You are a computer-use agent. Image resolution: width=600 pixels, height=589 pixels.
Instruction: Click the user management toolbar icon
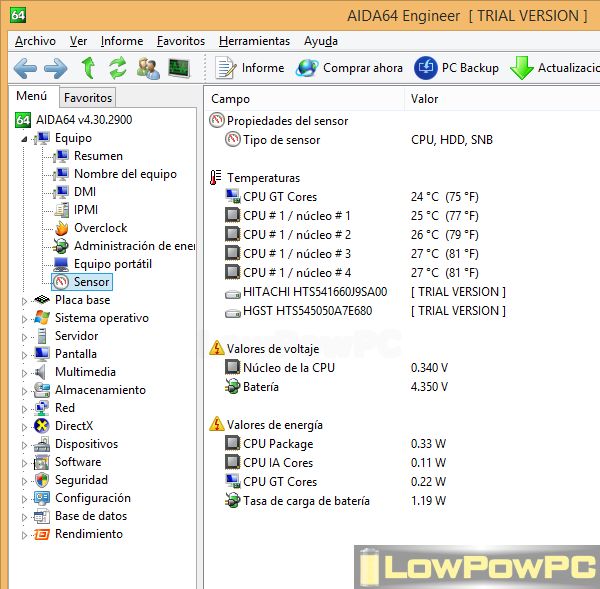coord(148,68)
